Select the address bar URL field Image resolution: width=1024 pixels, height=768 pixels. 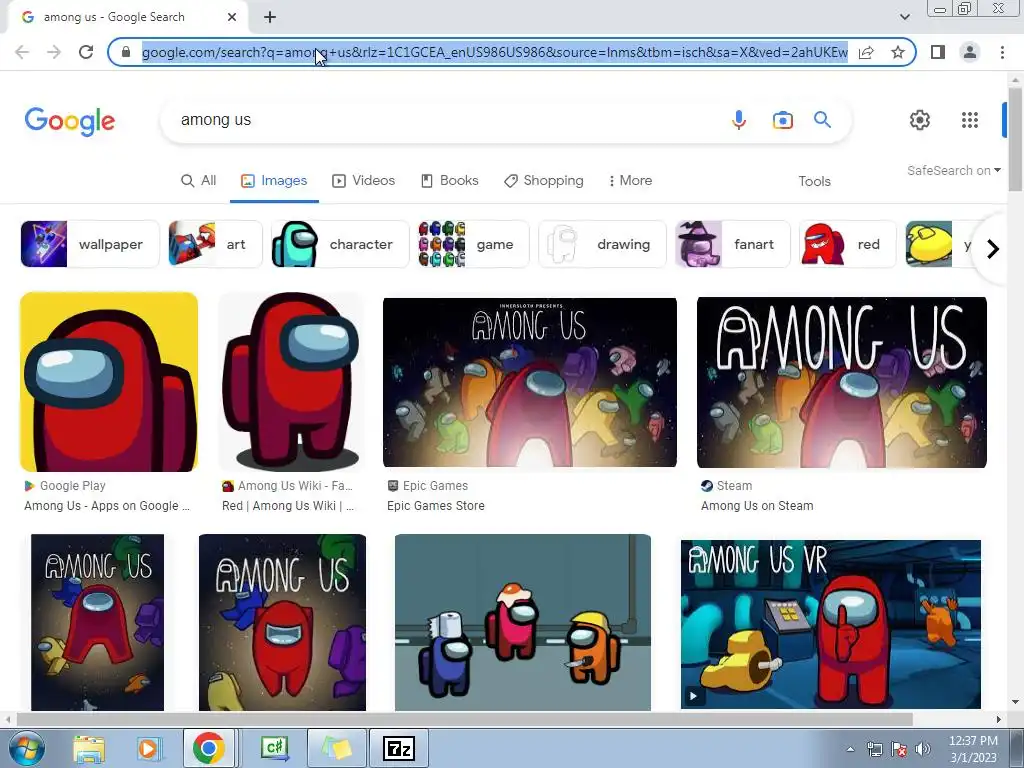coord(494,52)
